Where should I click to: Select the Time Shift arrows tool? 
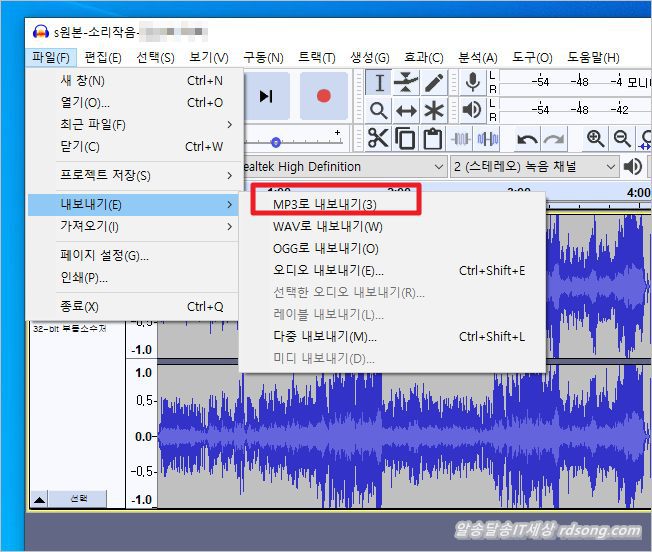pos(406,111)
